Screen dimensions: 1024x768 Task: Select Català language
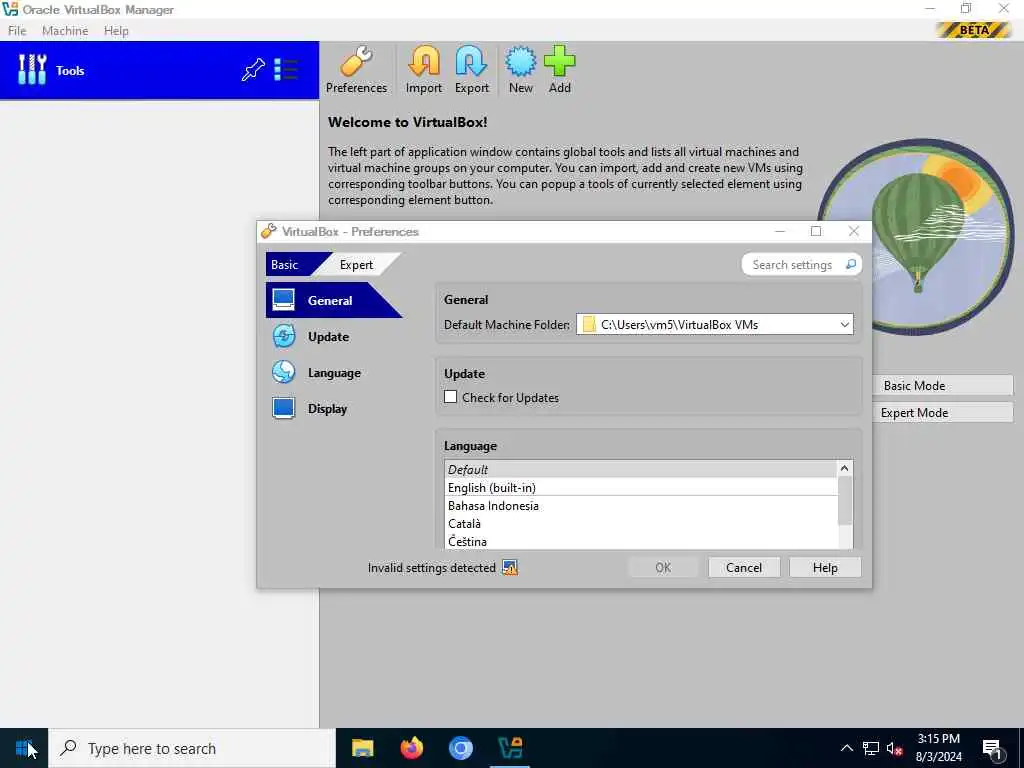(641, 523)
